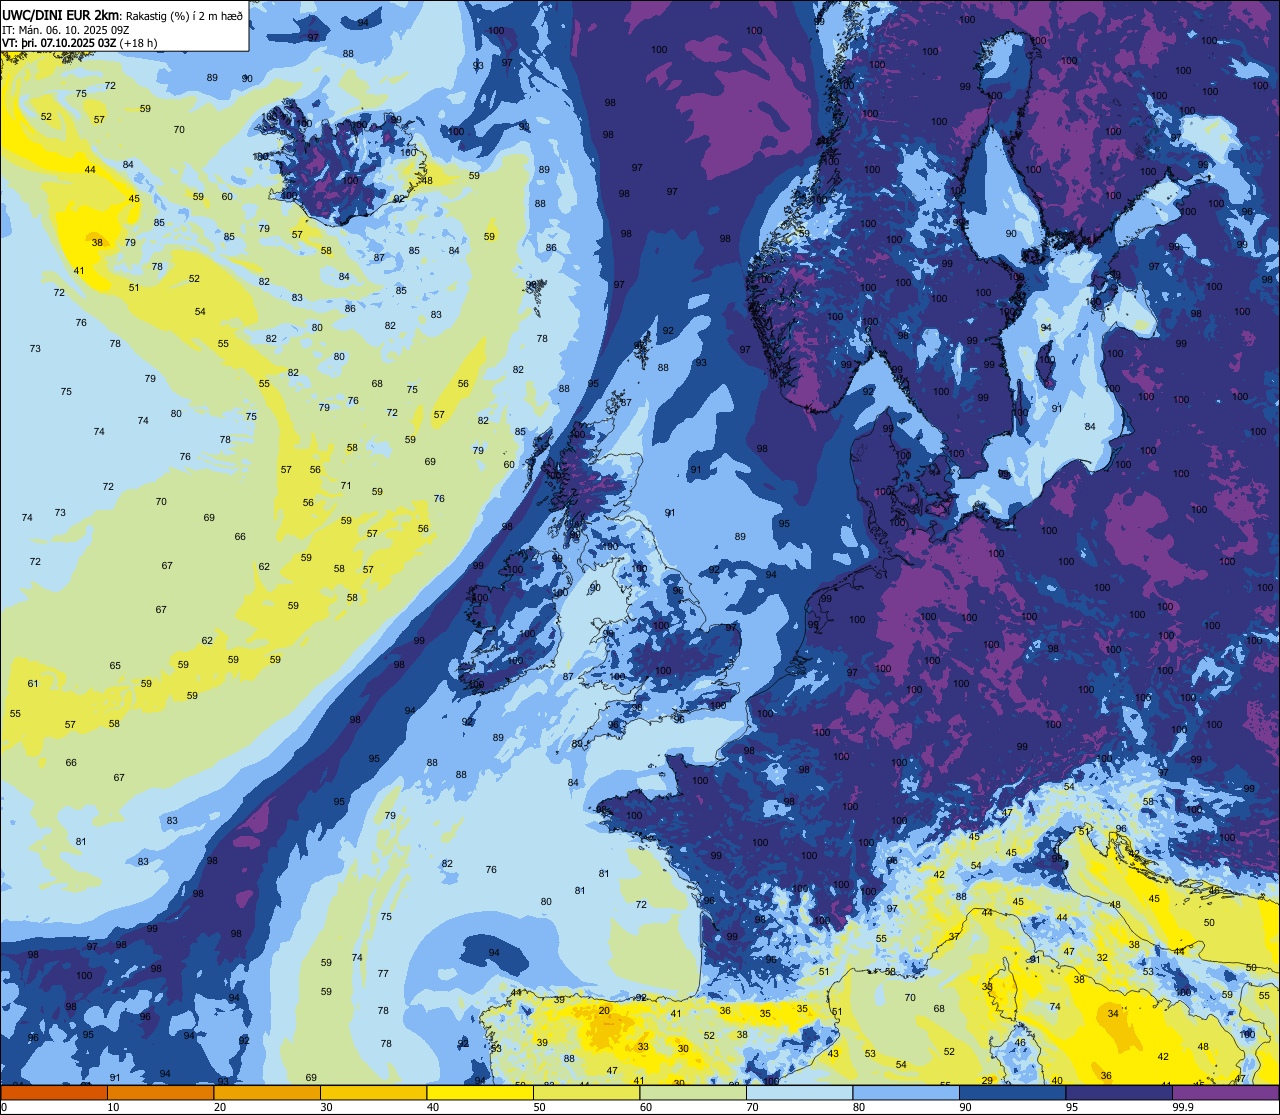
Task: Click the 10 tick label on the legend
Action: click(113, 1107)
